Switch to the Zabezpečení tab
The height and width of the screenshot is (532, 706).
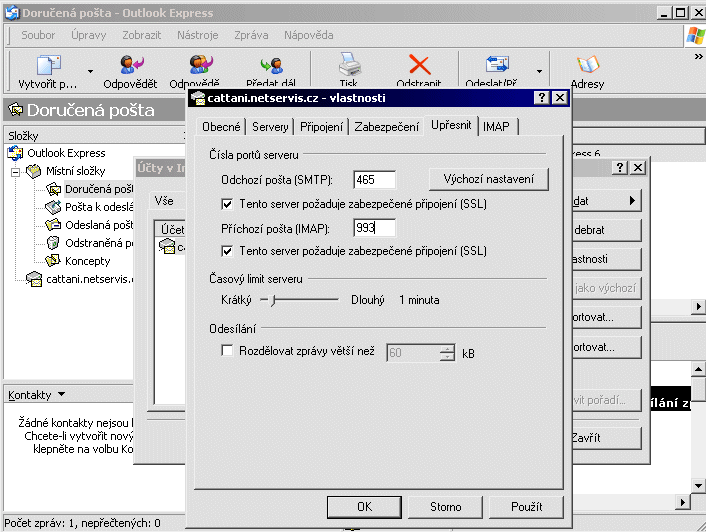click(x=386, y=127)
